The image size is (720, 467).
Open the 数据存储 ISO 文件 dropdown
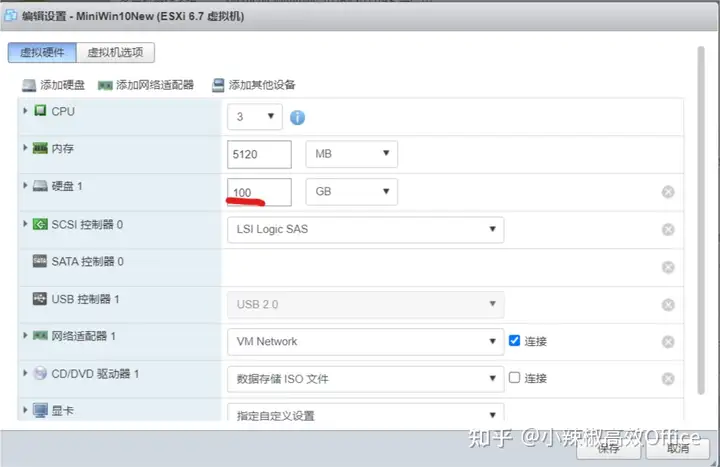click(x=366, y=379)
